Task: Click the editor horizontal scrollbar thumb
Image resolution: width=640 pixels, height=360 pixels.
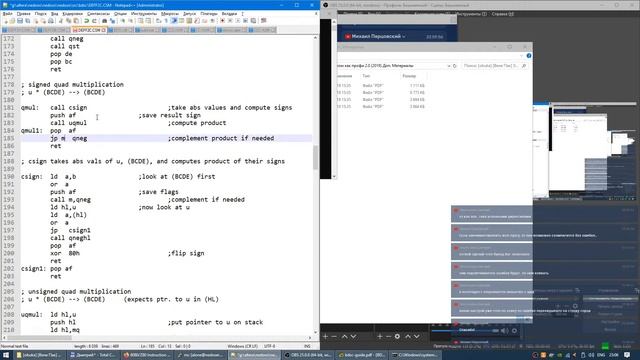Action: click(x=40, y=338)
